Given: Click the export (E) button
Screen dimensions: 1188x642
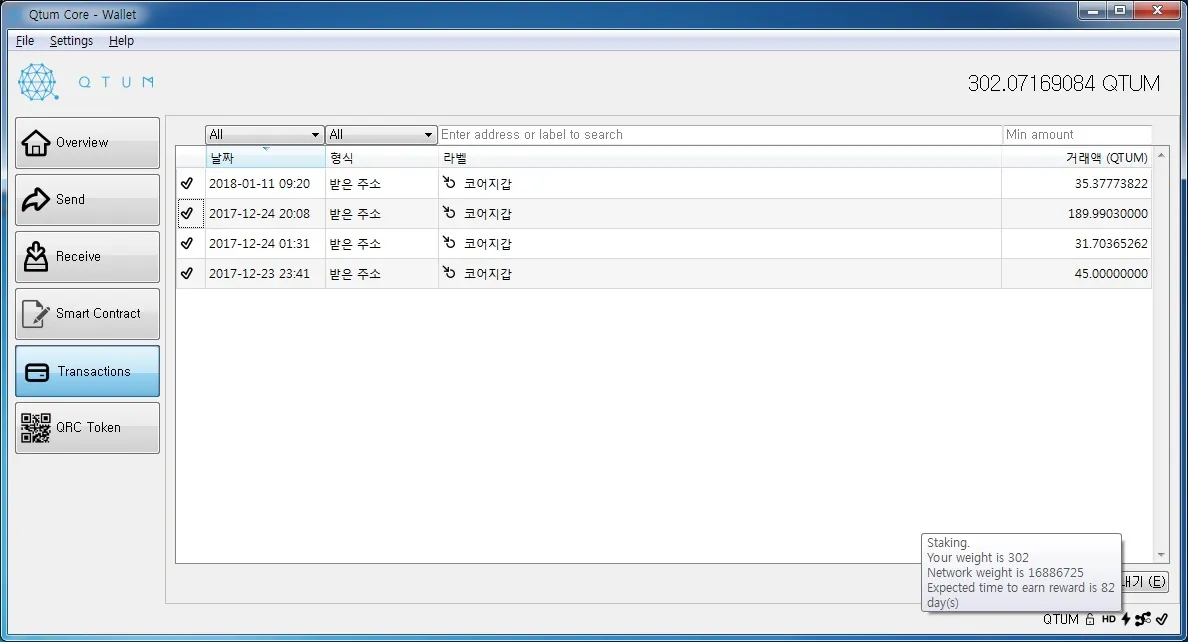Looking at the screenshot, I should coord(1144,582).
